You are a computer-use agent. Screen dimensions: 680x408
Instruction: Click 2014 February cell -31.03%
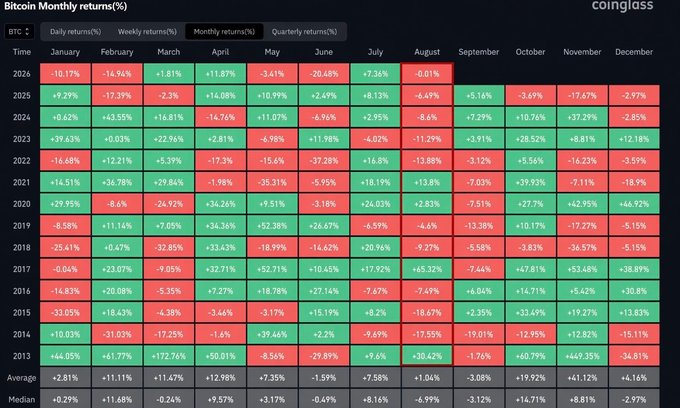click(117, 334)
